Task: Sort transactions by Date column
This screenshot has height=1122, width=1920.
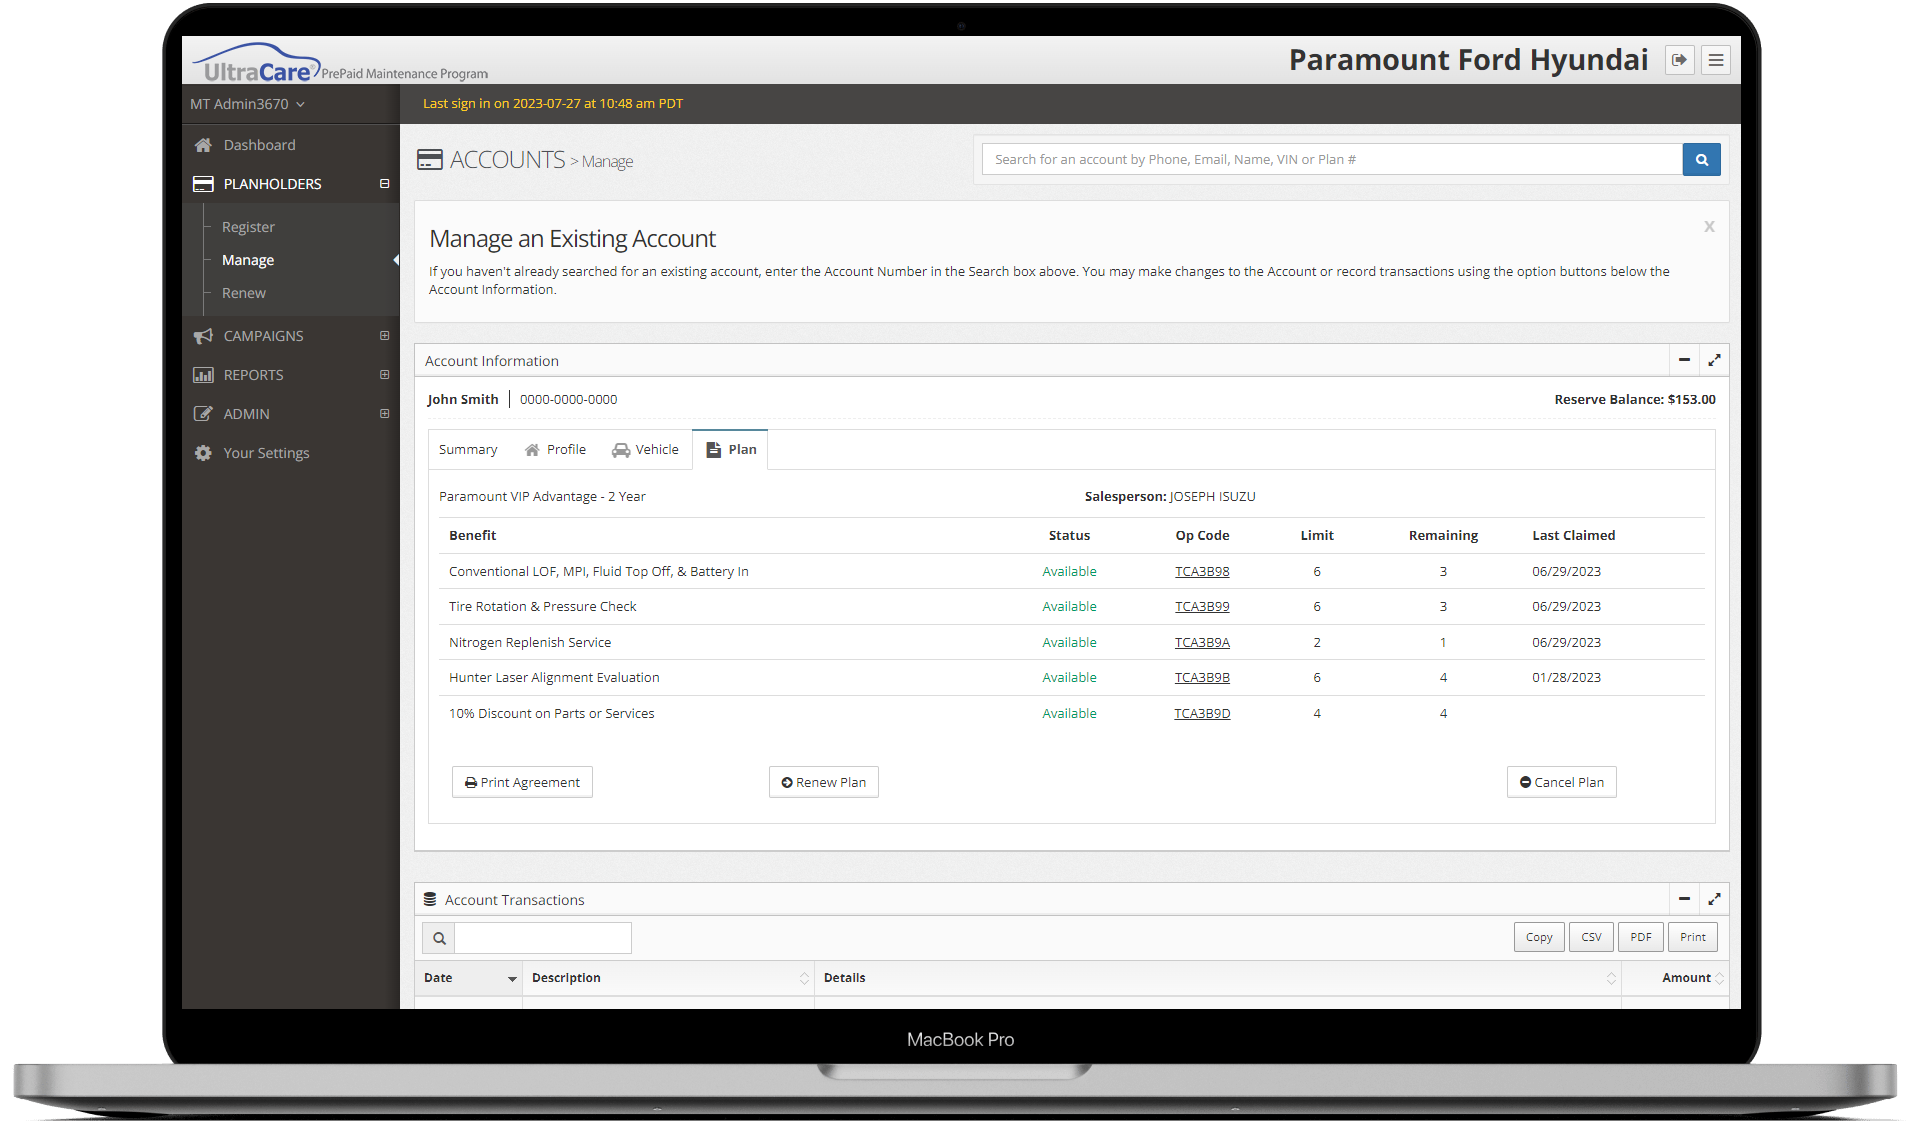Action: pyautogui.click(x=469, y=978)
